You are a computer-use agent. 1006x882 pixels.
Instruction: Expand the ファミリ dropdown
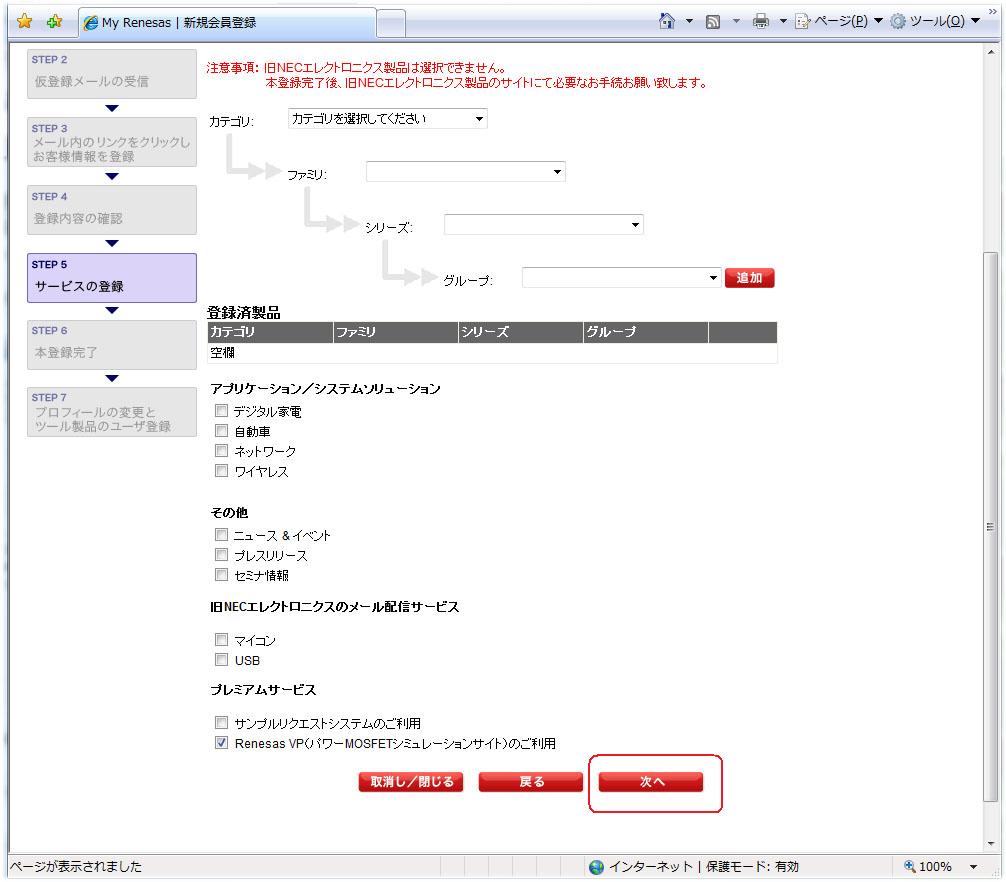click(465, 172)
